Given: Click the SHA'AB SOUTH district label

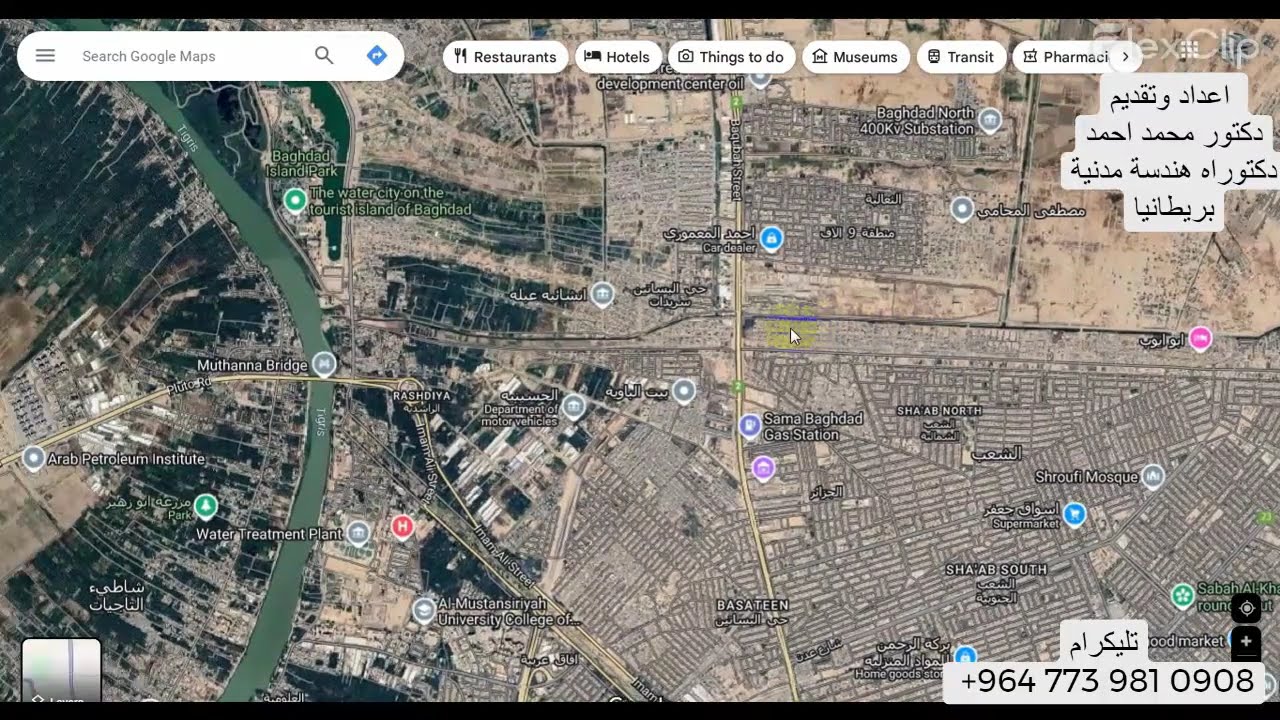Looking at the screenshot, I should coord(996,569).
